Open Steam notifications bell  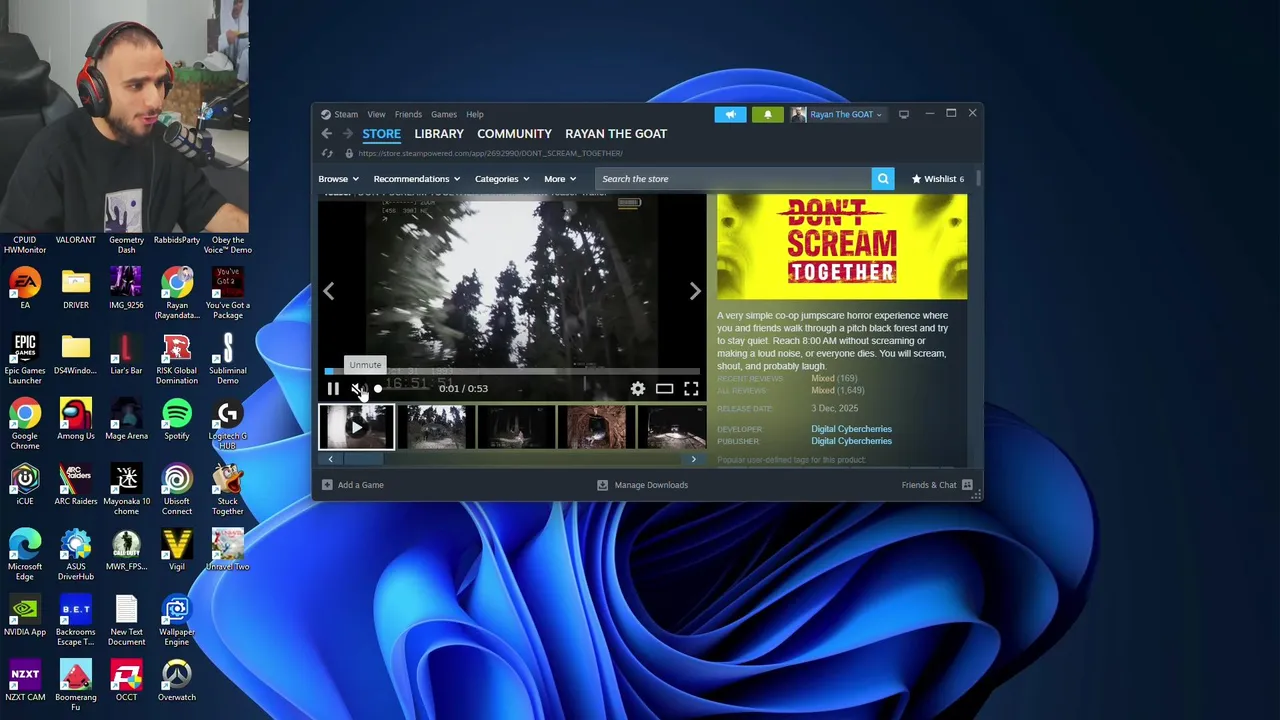[767, 114]
